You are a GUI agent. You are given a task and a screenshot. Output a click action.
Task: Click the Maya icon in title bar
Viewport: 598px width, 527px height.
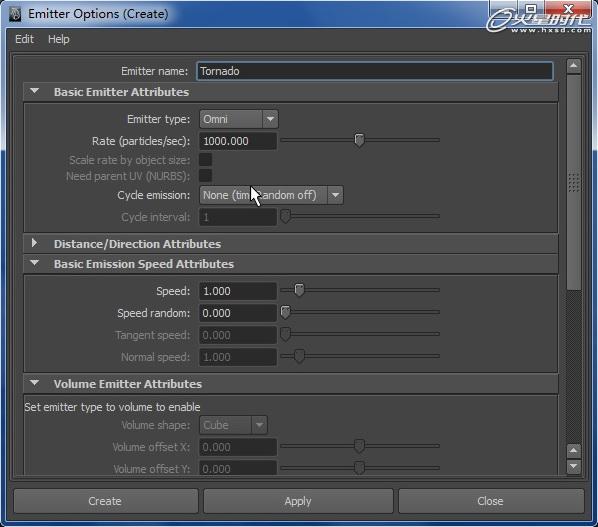click(x=15, y=14)
